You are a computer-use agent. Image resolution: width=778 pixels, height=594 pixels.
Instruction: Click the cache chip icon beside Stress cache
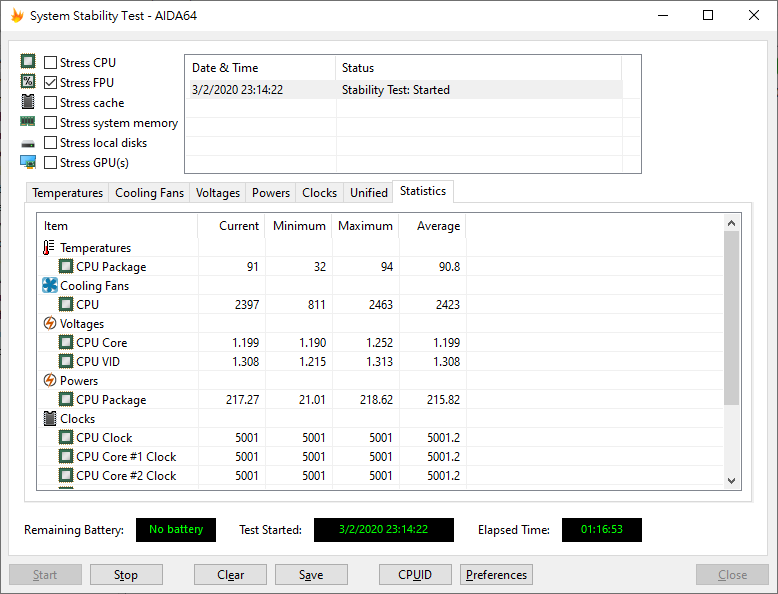(x=28, y=102)
